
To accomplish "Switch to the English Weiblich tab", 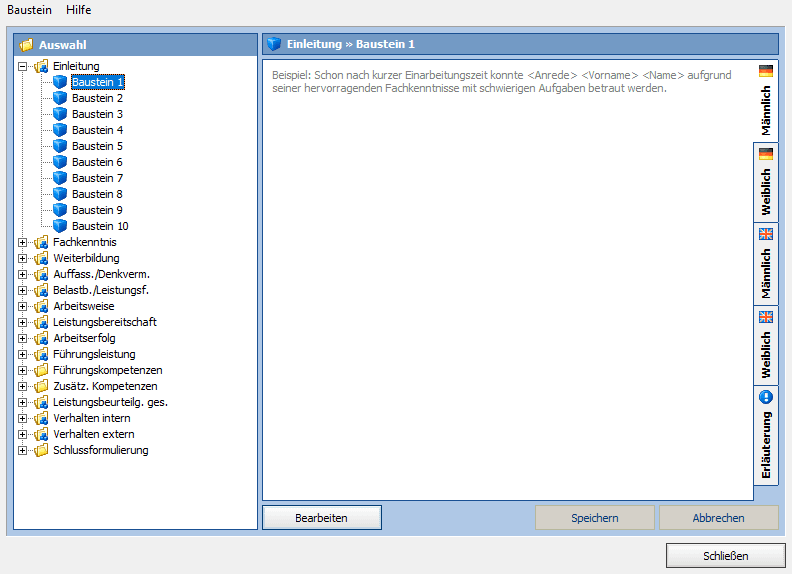I will [766, 346].
